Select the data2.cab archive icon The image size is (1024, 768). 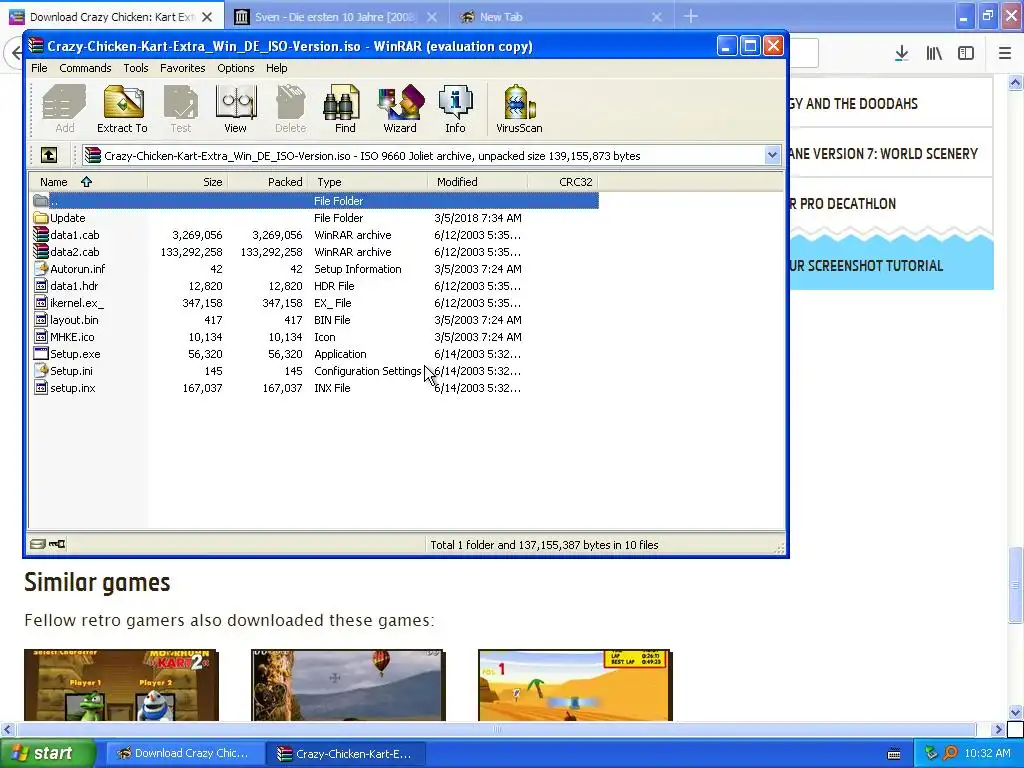pyautogui.click(x=40, y=251)
